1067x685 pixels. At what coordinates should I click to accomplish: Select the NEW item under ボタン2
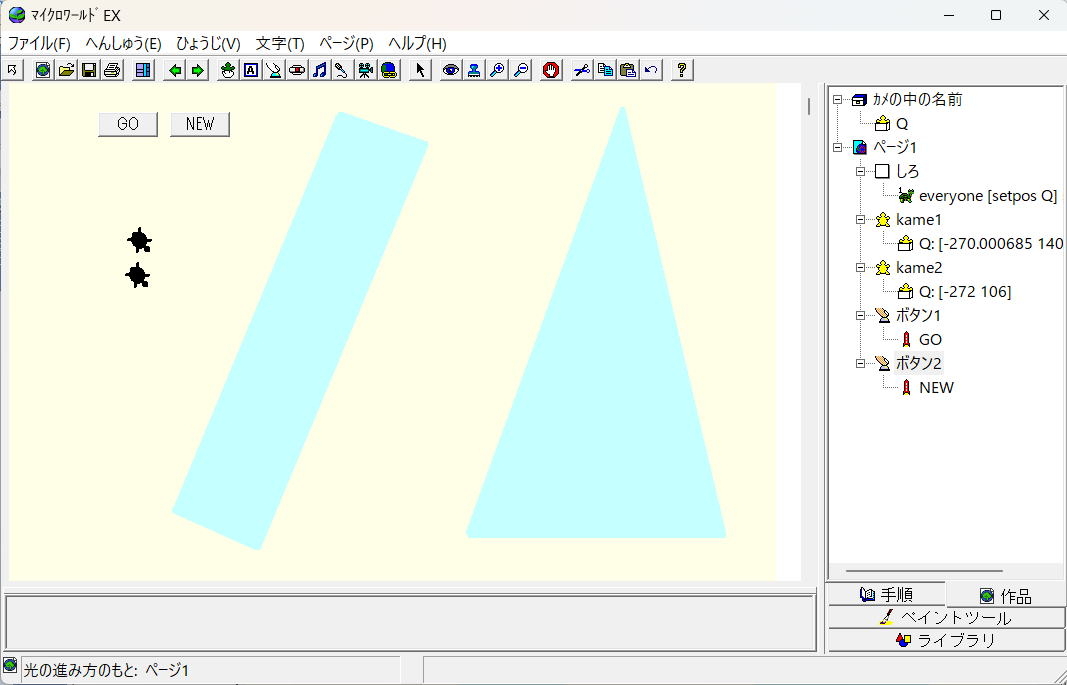pyautogui.click(x=936, y=388)
